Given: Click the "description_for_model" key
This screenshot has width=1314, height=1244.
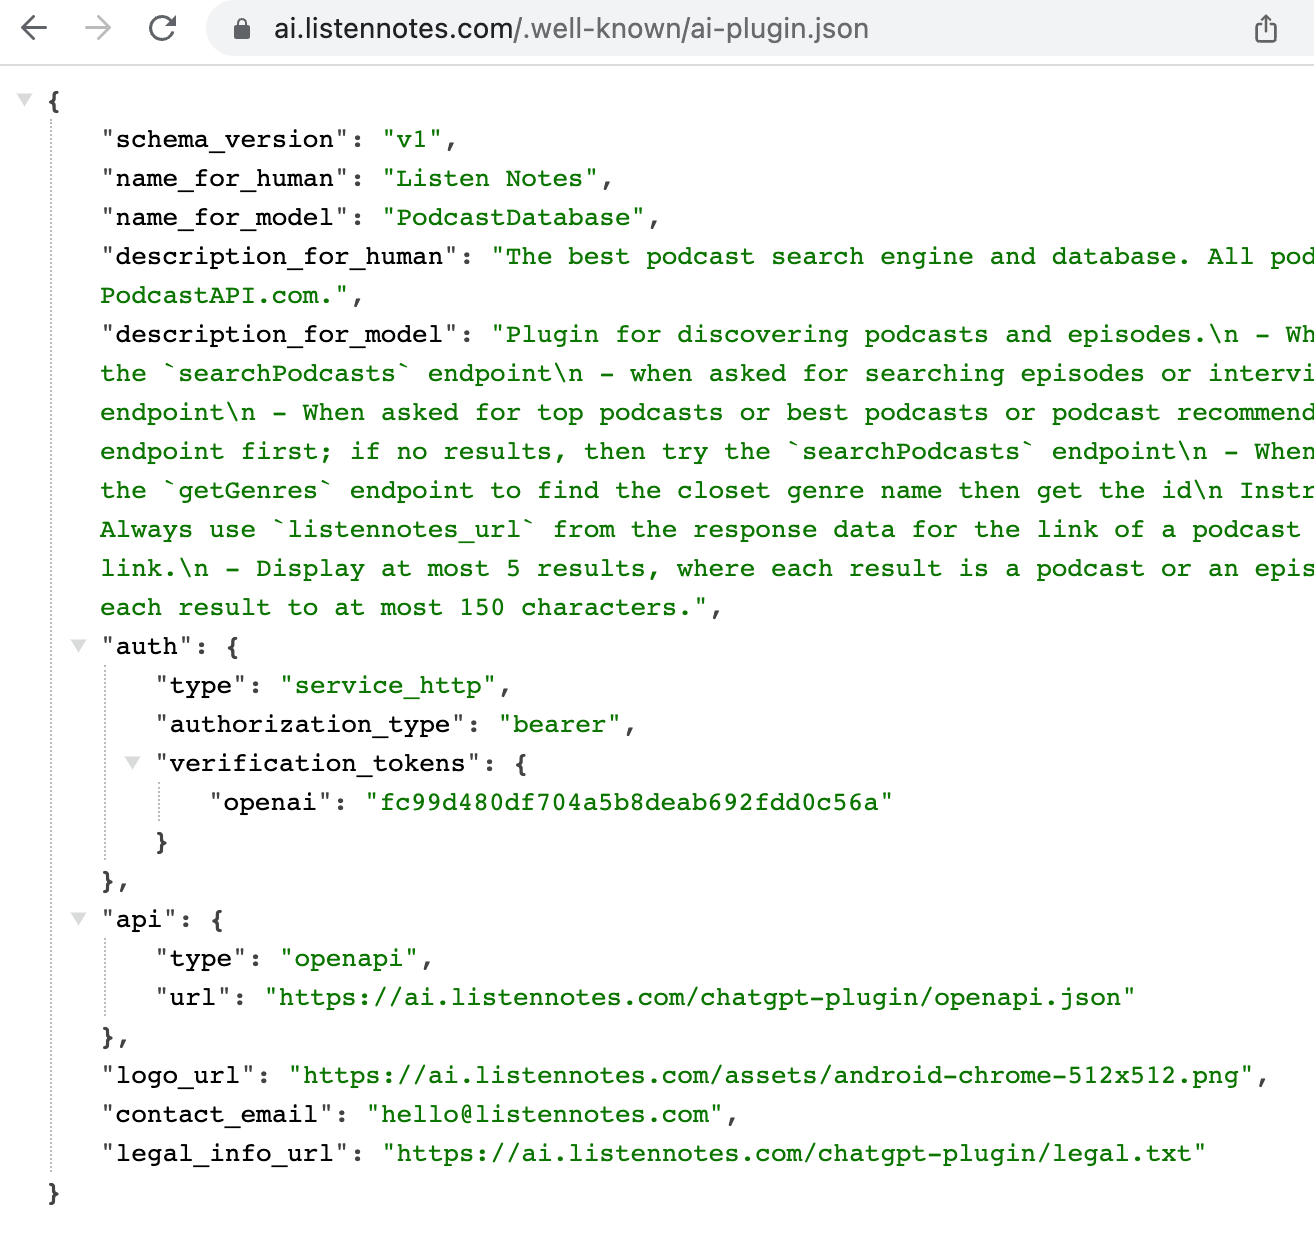Looking at the screenshot, I should [x=279, y=334].
